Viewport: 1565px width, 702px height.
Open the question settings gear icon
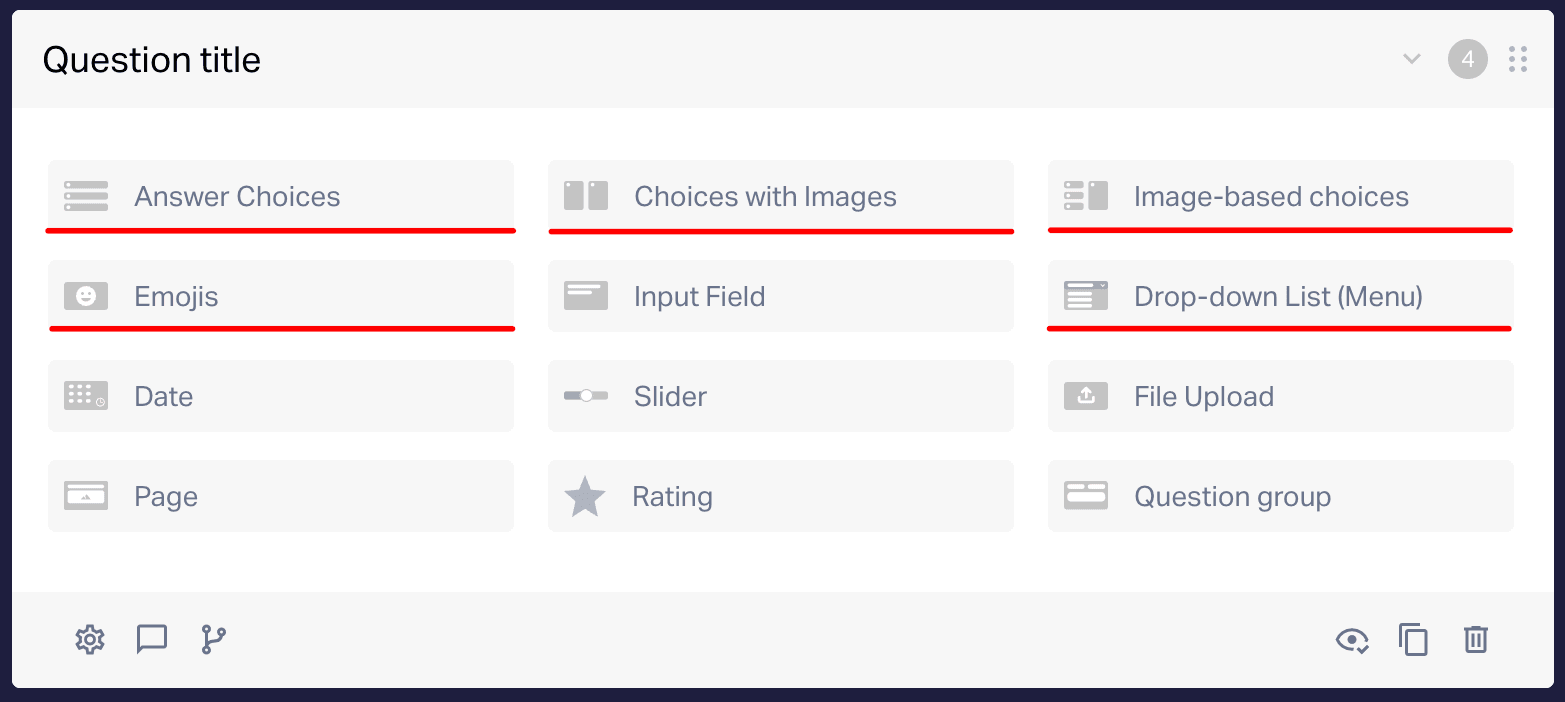(90, 639)
